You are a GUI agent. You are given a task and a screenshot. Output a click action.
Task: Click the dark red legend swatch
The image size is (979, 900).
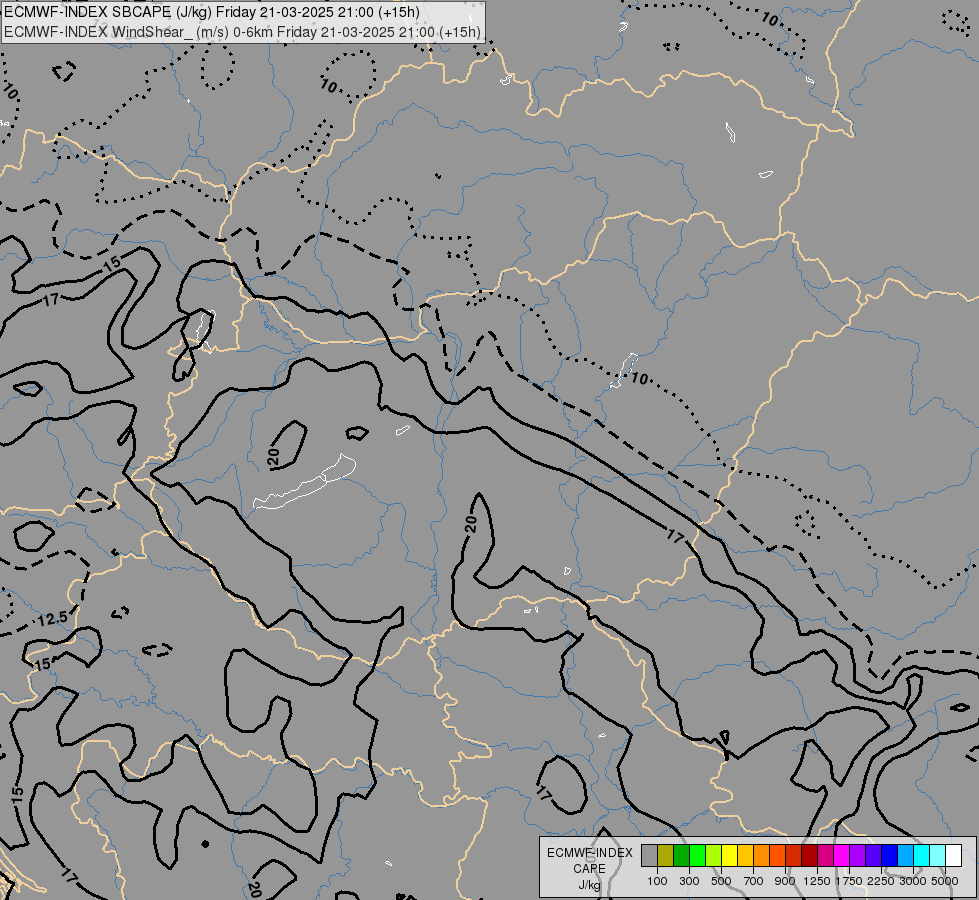pyautogui.click(x=810, y=856)
